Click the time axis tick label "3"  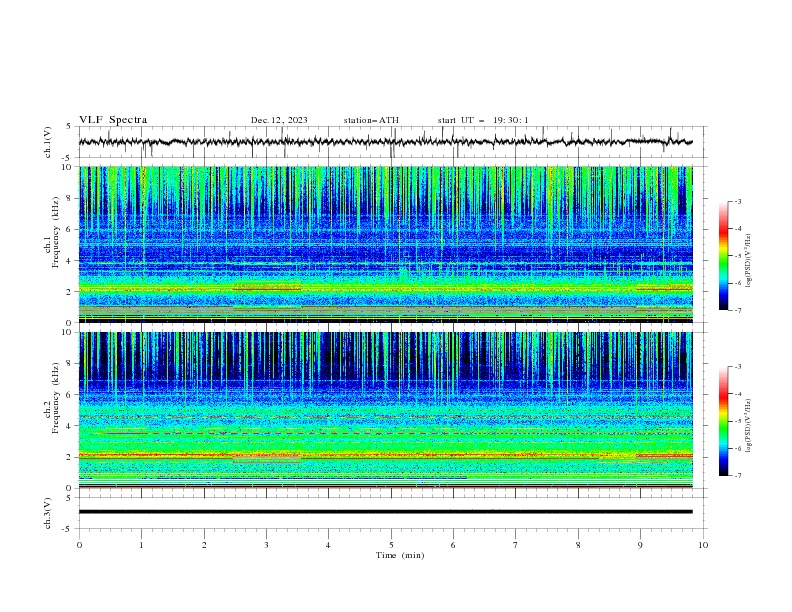[266, 545]
